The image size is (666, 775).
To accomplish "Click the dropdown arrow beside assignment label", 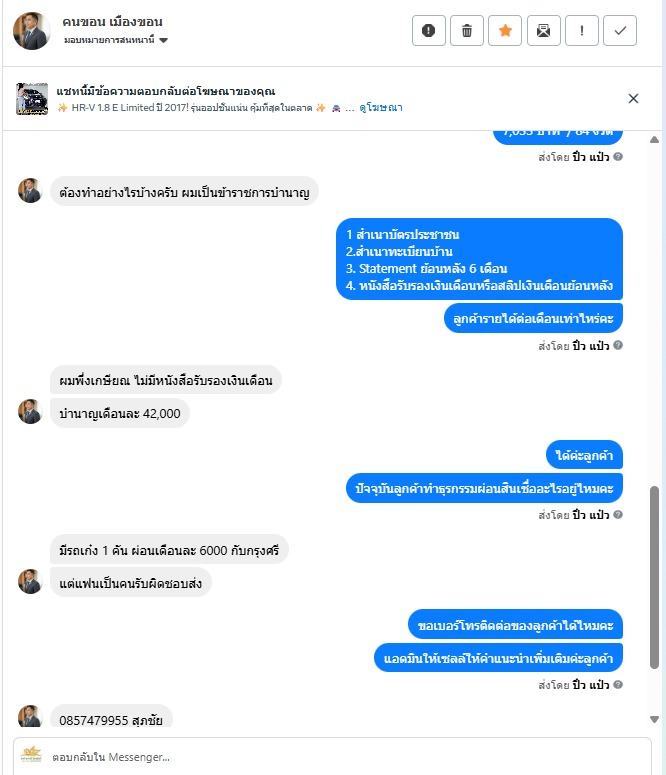I will coord(164,41).
